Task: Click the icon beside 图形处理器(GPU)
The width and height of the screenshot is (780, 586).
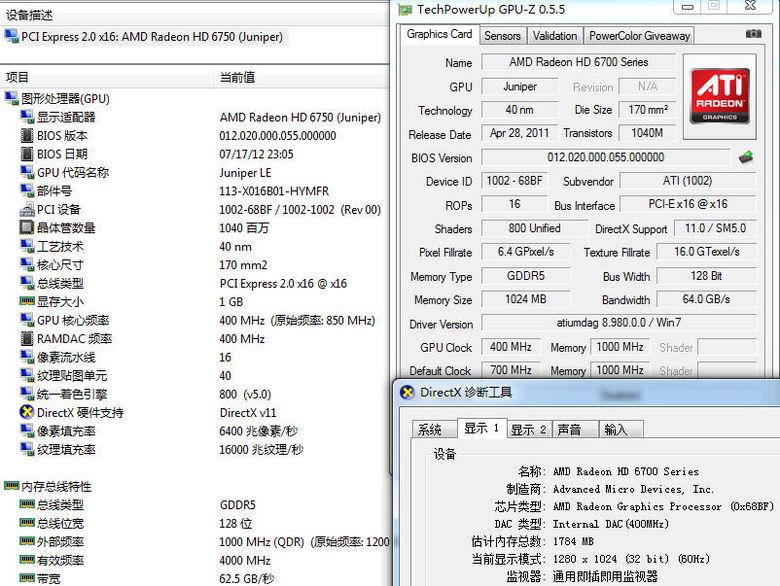Action: [11, 98]
